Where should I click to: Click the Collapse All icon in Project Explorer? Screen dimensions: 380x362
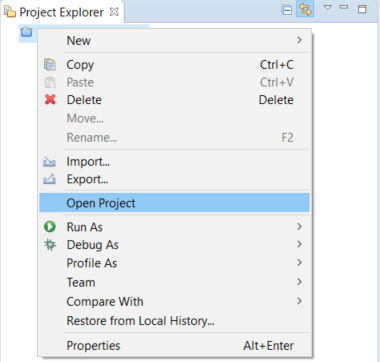tap(287, 10)
